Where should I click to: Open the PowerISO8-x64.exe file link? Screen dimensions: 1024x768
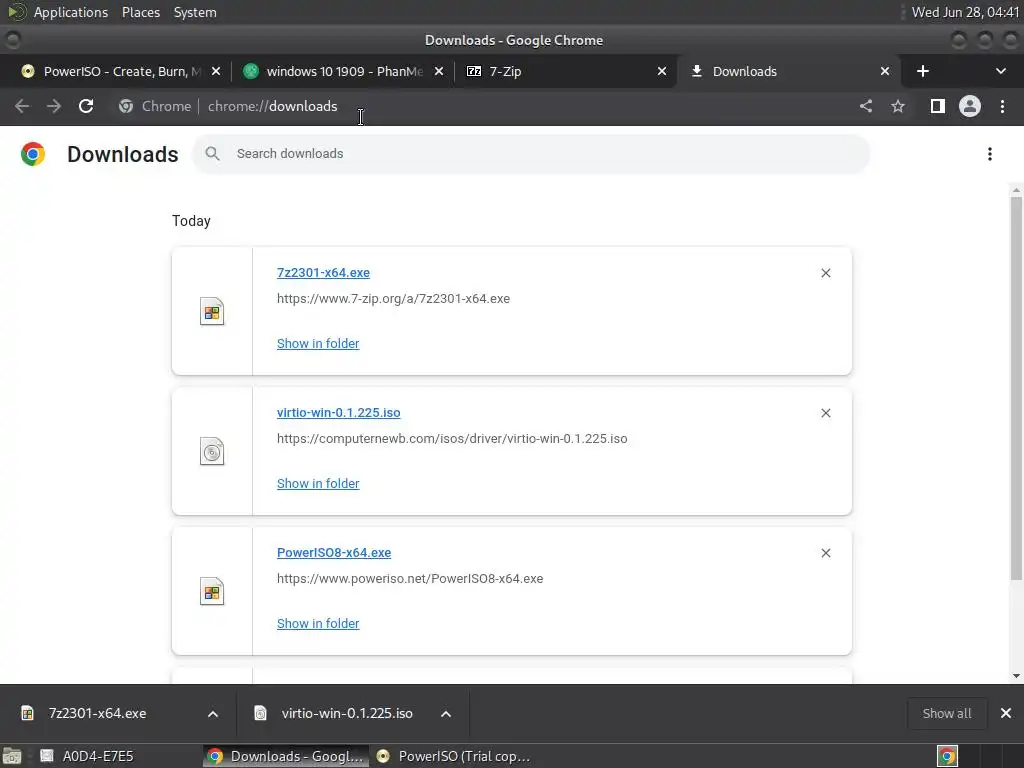coord(334,553)
